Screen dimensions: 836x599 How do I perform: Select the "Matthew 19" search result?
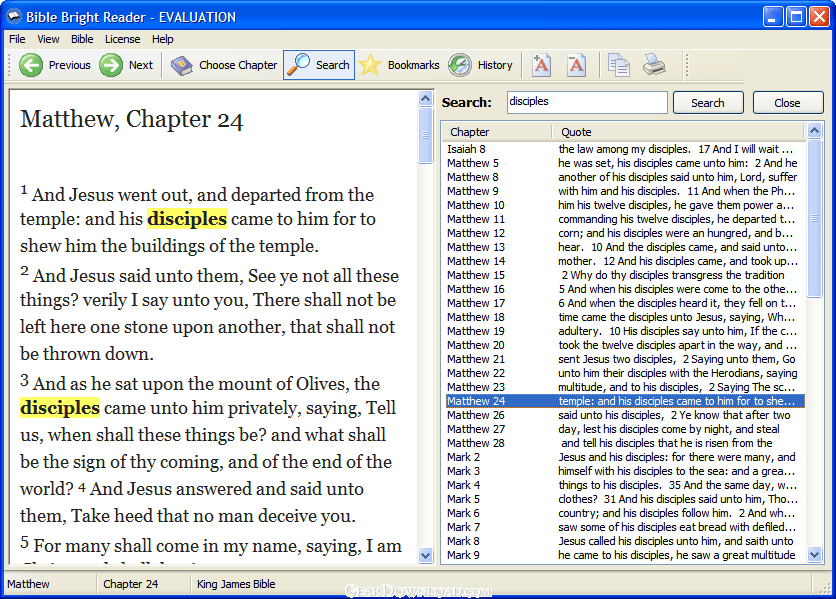click(625, 331)
